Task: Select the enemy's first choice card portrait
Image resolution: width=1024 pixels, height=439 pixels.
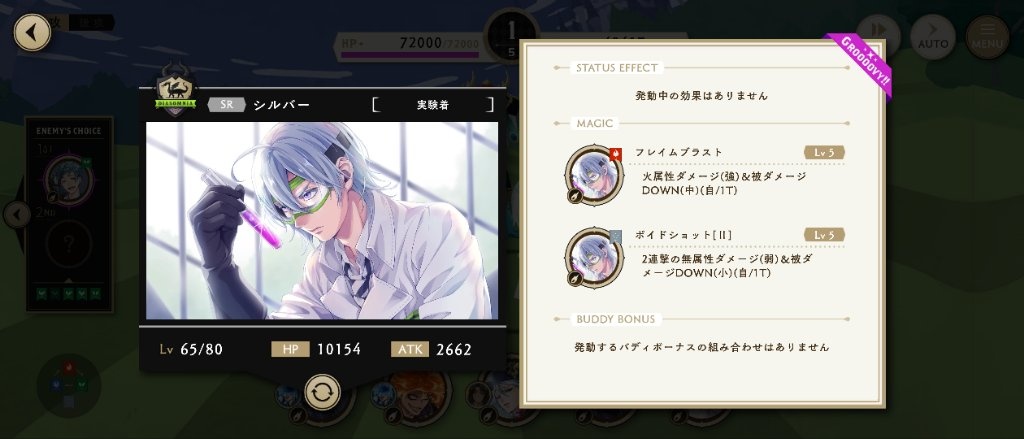Action: [69, 180]
